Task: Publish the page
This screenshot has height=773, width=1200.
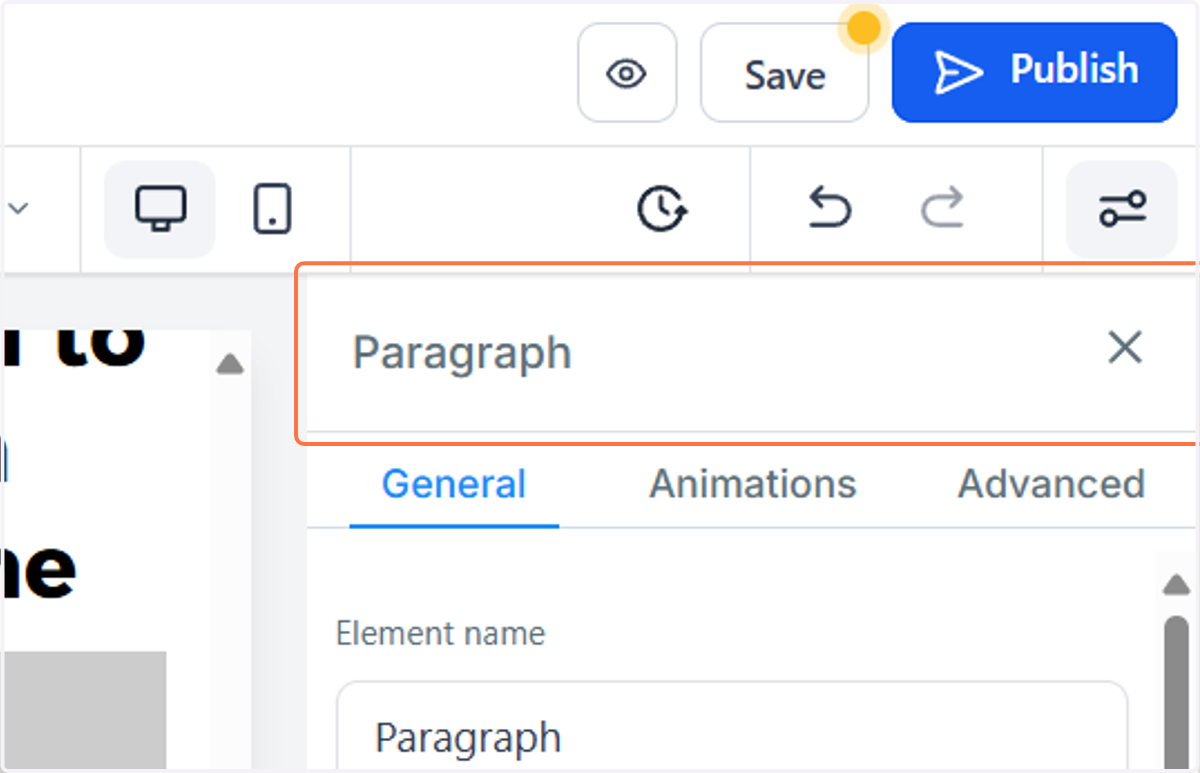Action: (1034, 72)
